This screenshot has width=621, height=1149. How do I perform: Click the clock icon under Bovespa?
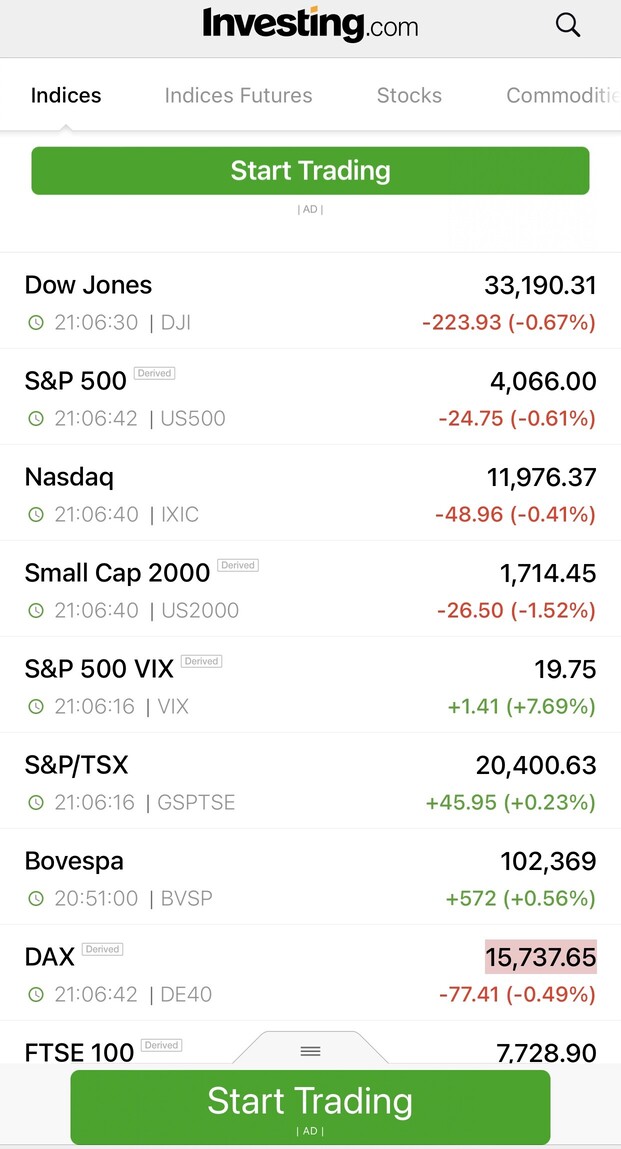click(36, 899)
